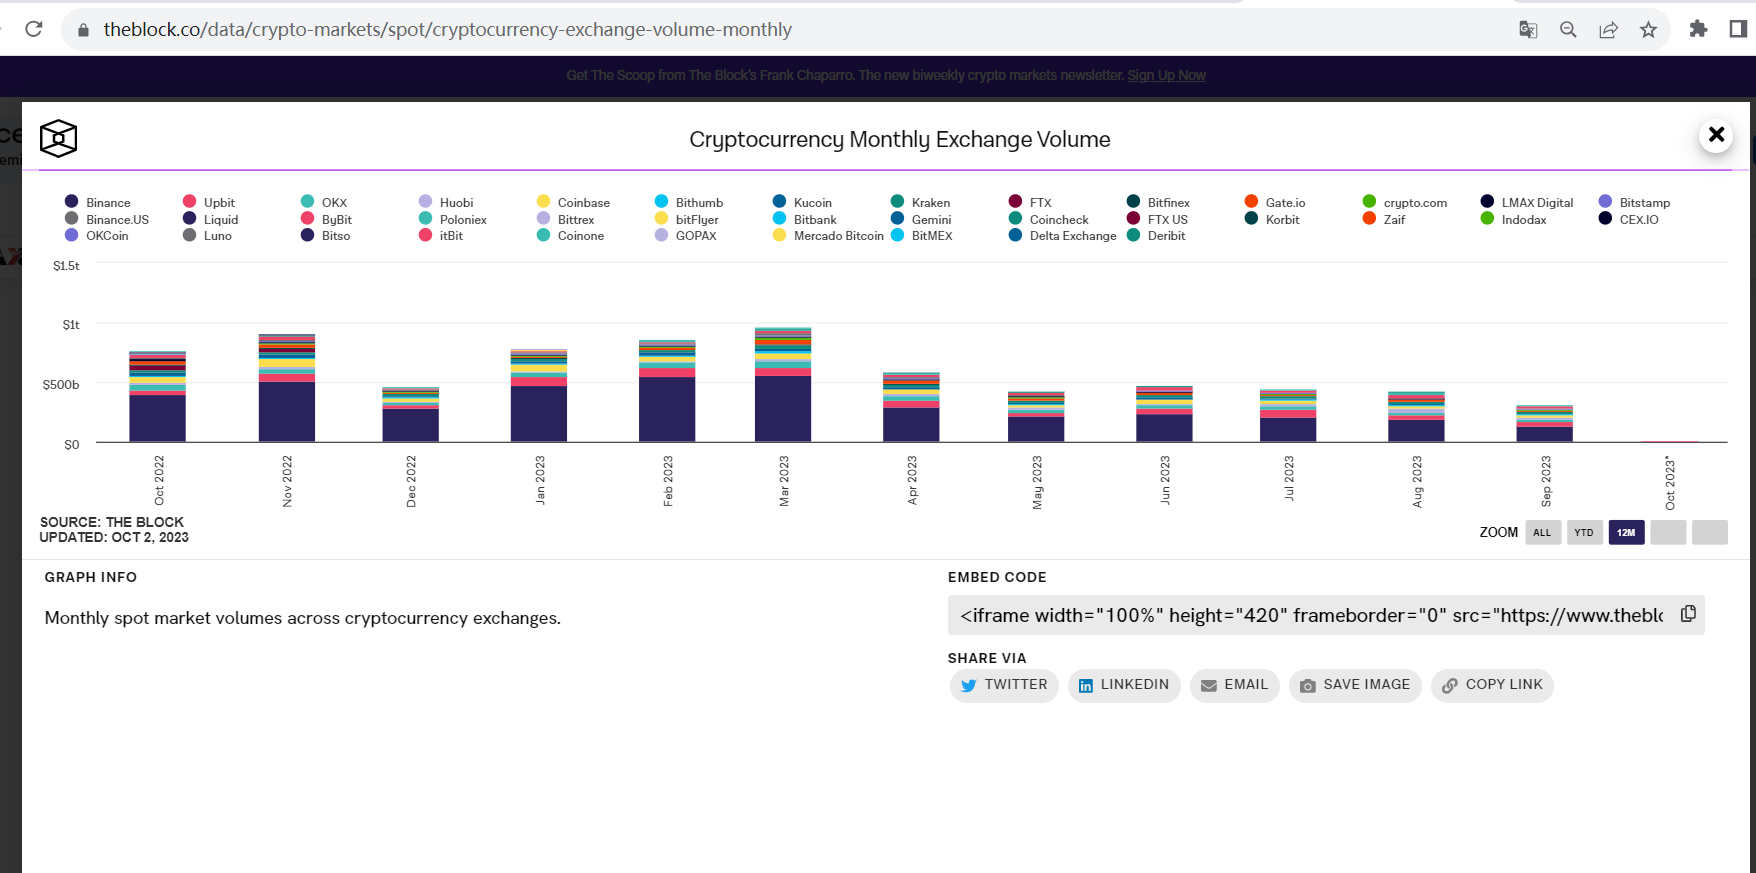The height and width of the screenshot is (873, 1756).
Task: Click the Save Image button
Action: click(x=1355, y=685)
